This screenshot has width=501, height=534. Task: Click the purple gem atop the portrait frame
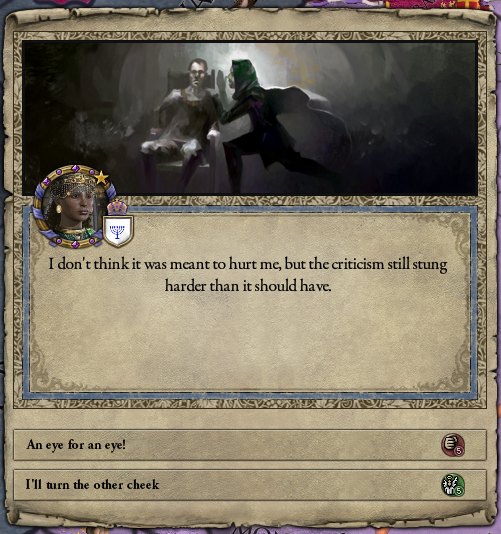76,169
